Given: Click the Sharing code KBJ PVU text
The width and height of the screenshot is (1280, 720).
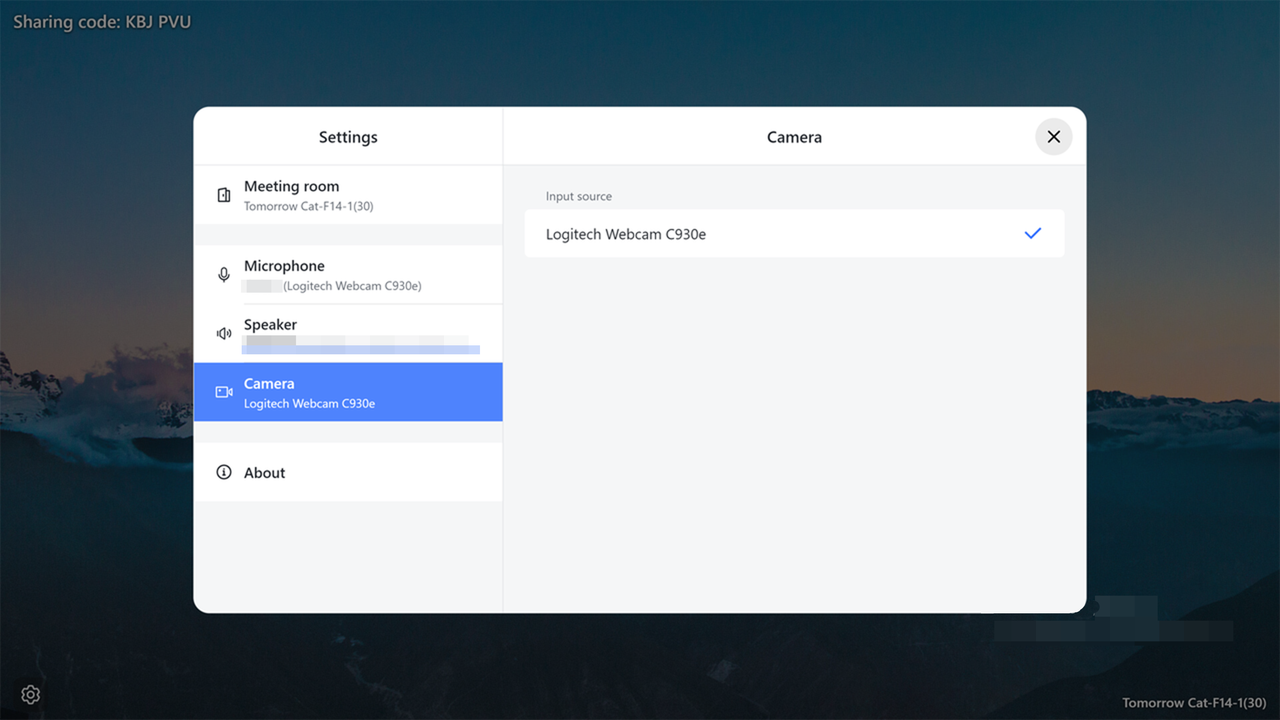Looking at the screenshot, I should pos(102,22).
